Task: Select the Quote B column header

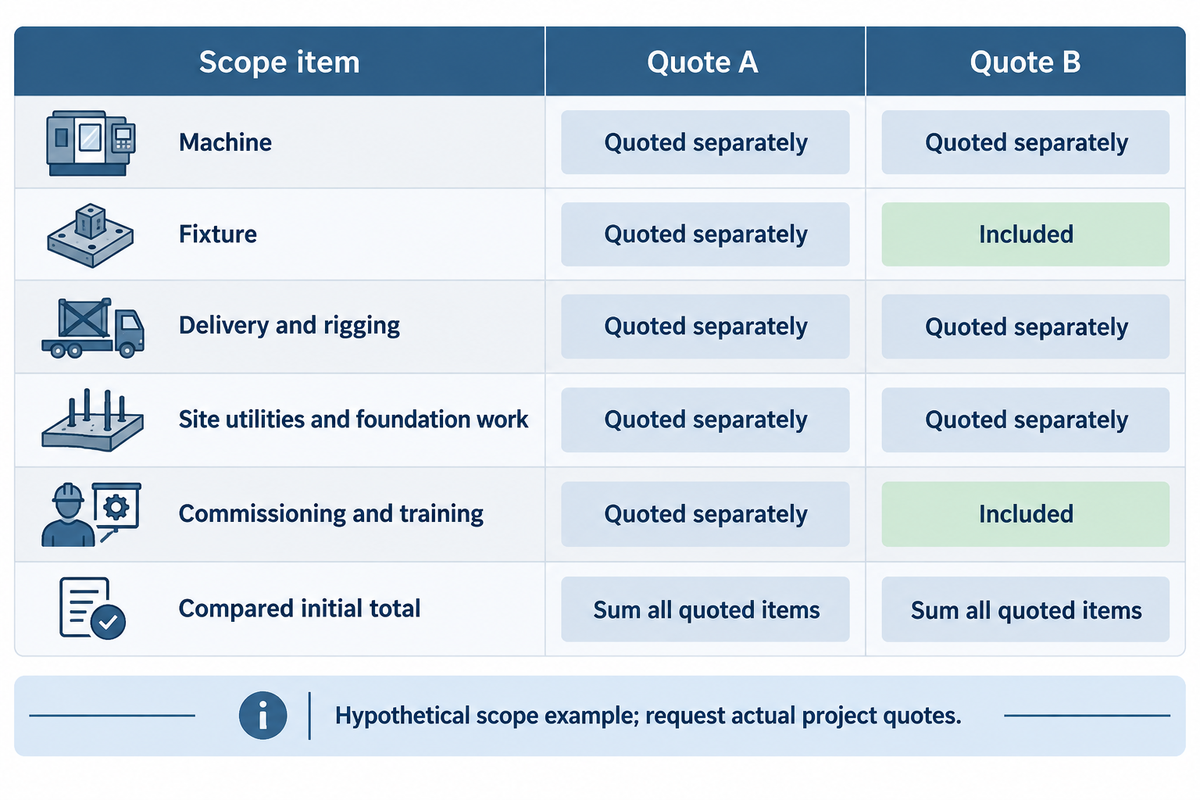Action: tap(1025, 62)
